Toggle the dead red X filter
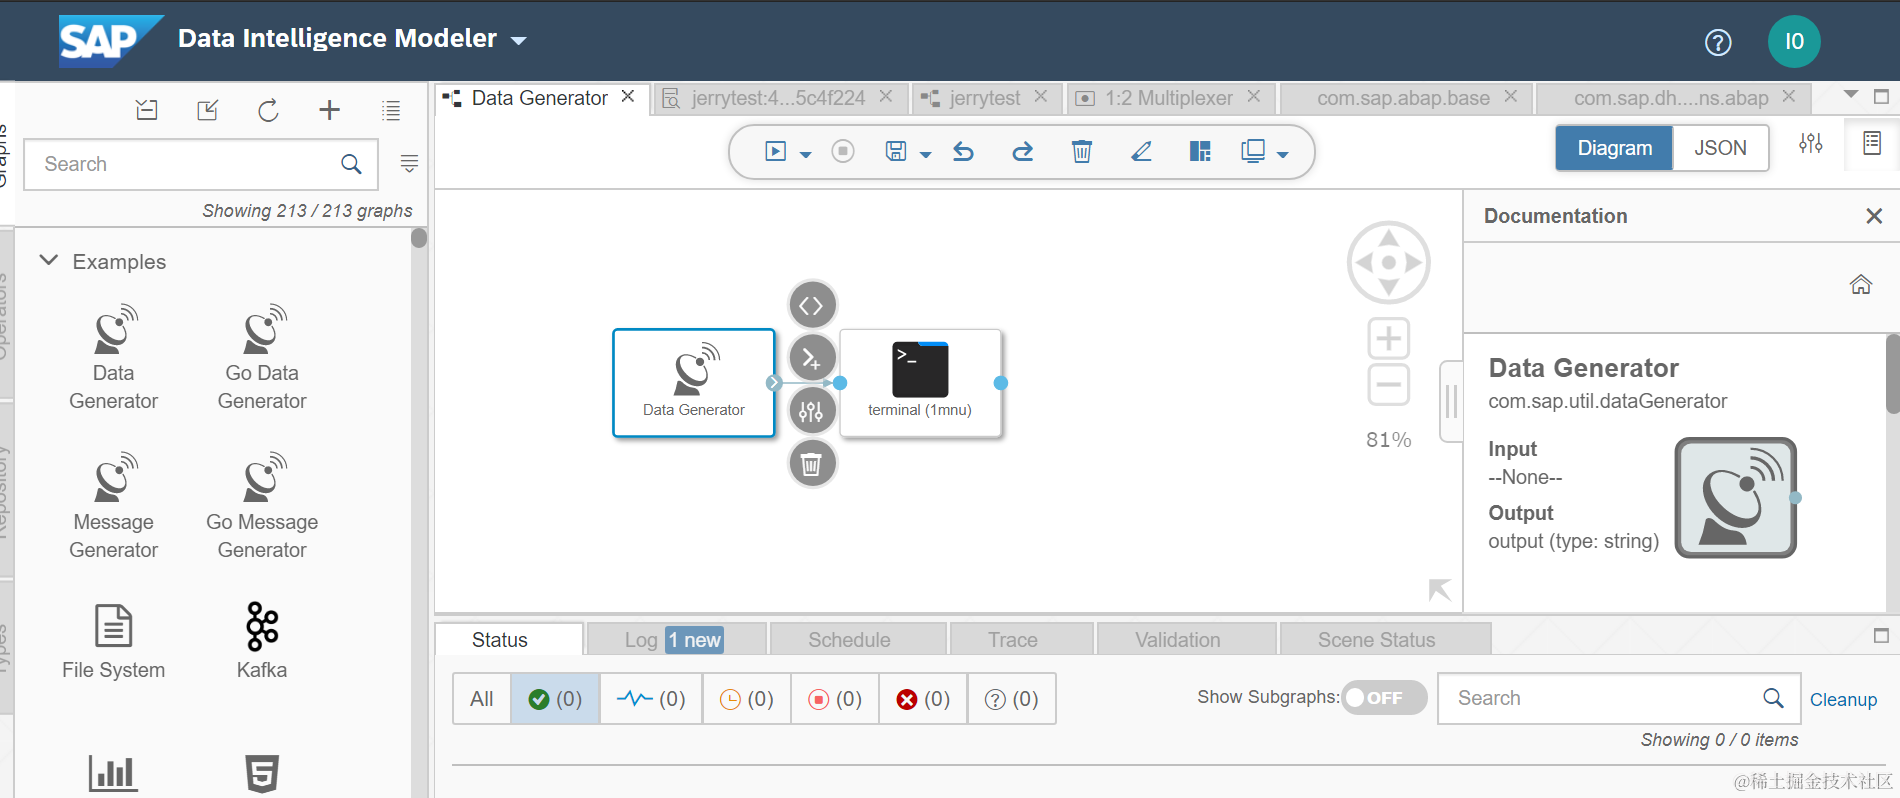1900x798 pixels. pos(923,699)
